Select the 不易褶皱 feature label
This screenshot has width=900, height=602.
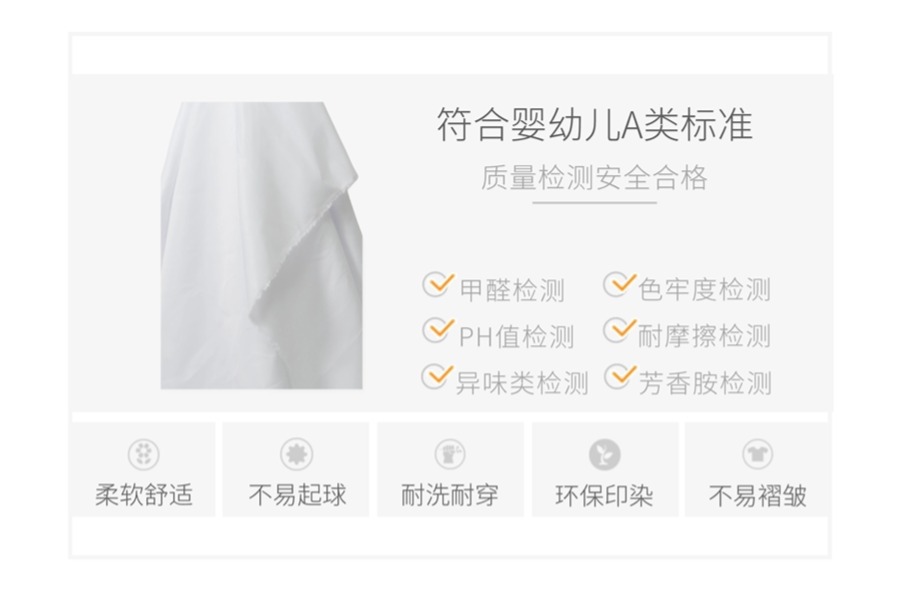point(758,495)
